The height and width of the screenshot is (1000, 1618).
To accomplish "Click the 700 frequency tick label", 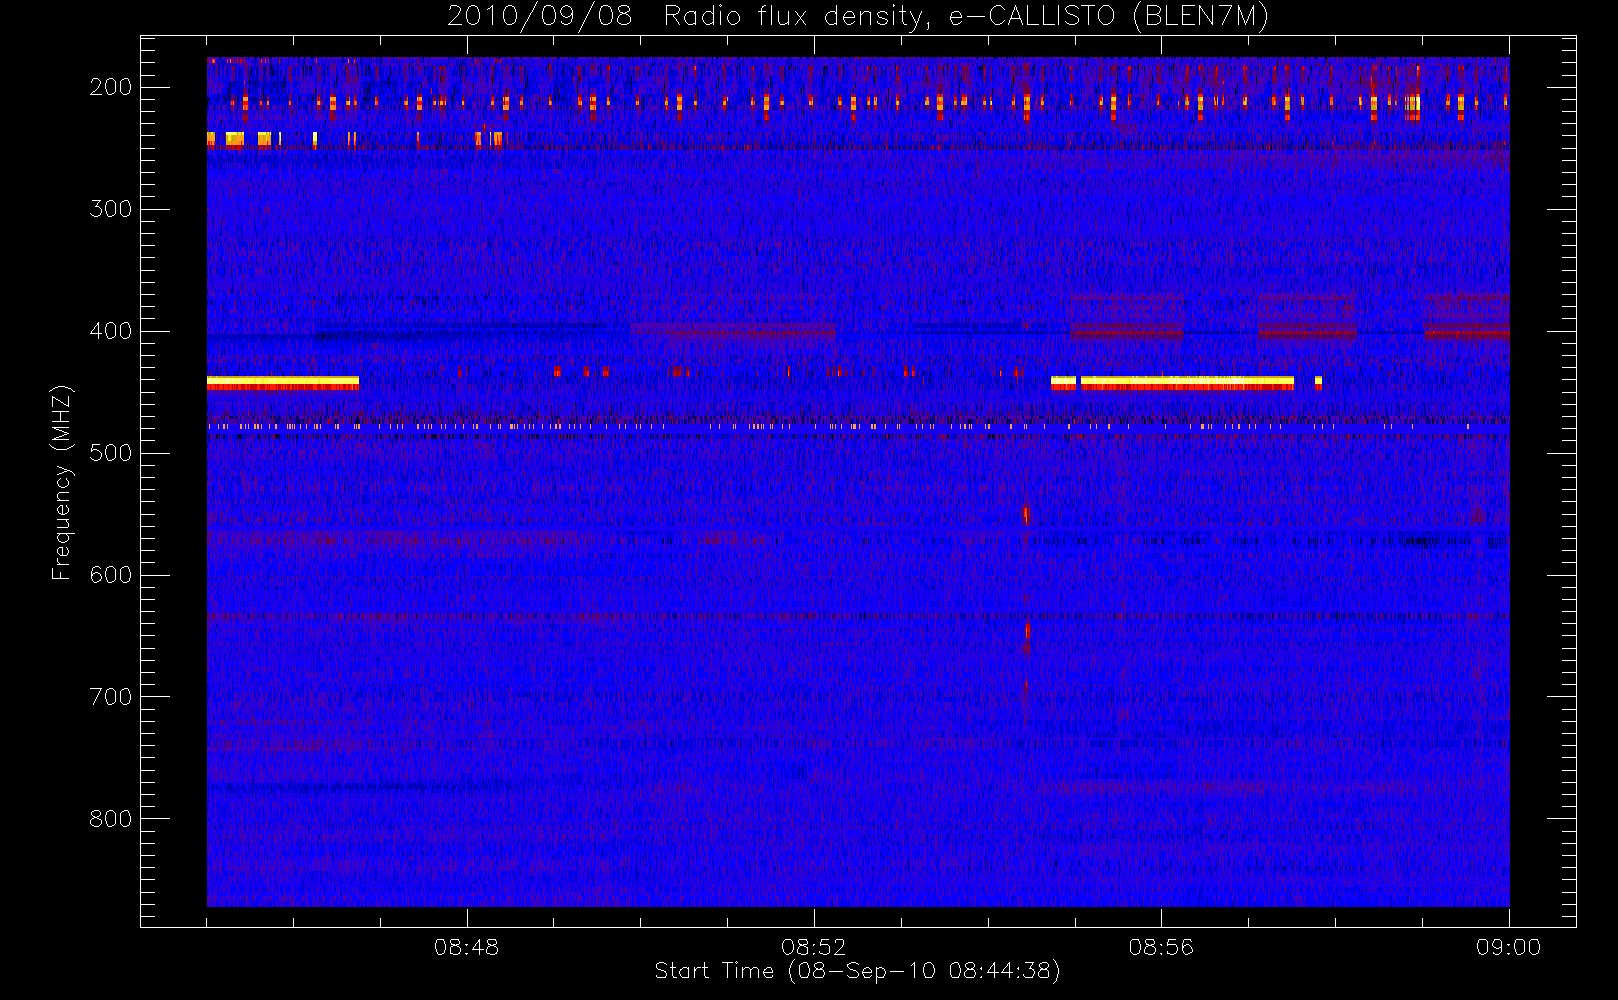I will (x=111, y=697).
